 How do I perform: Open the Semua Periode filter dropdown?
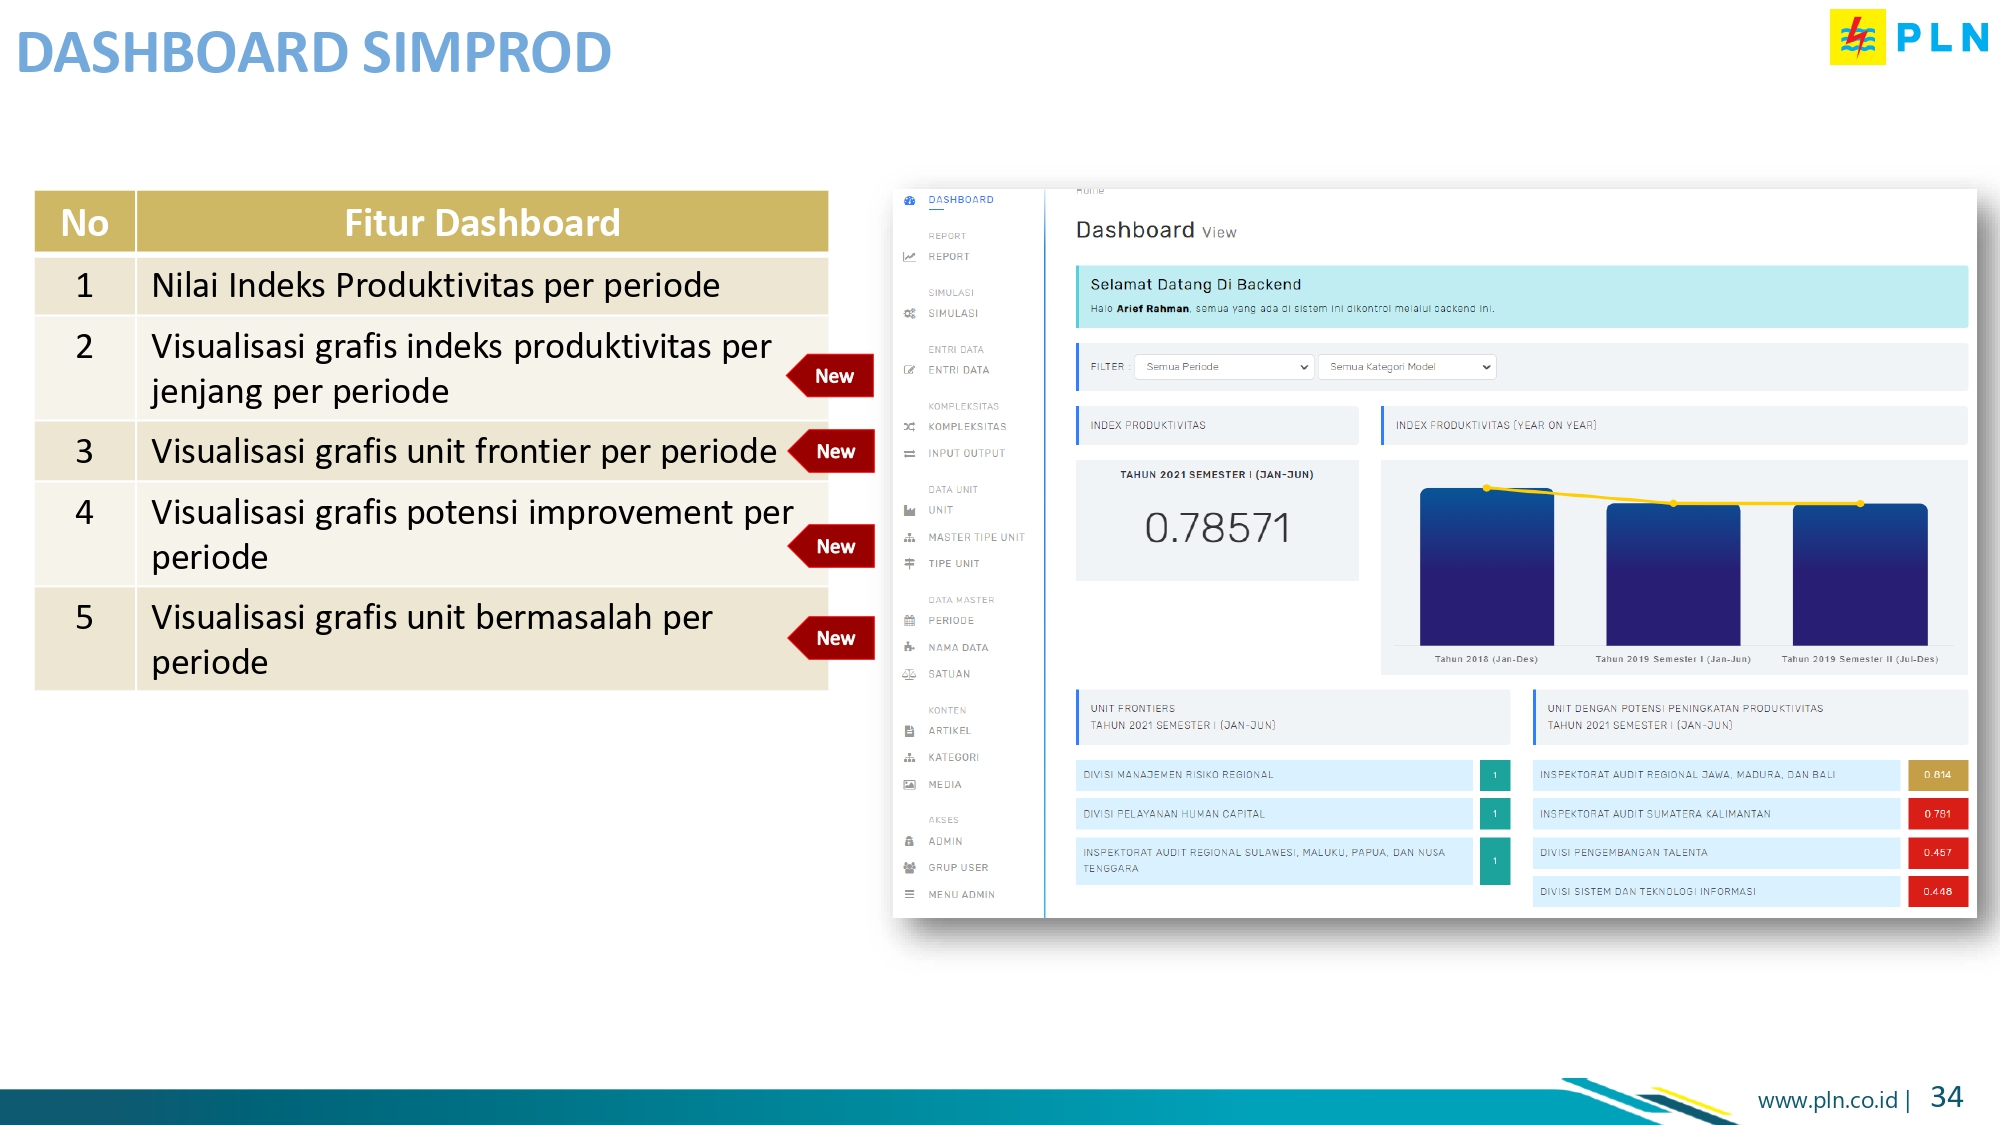pos(1226,367)
